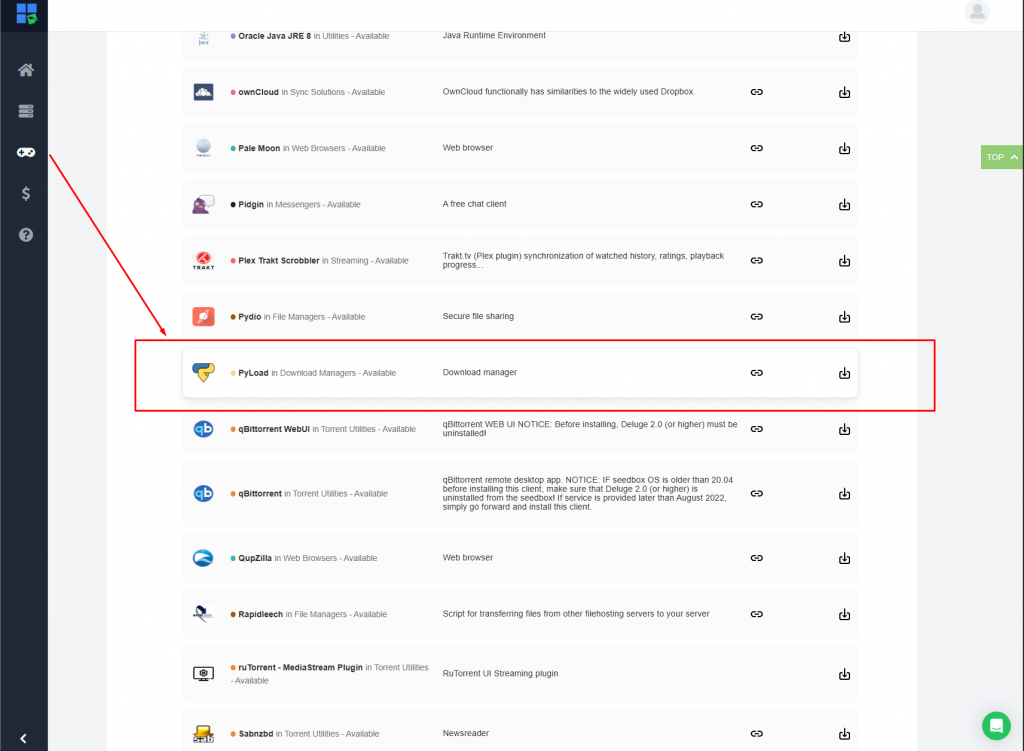Install Pidgin using its download icon

[844, 204]
